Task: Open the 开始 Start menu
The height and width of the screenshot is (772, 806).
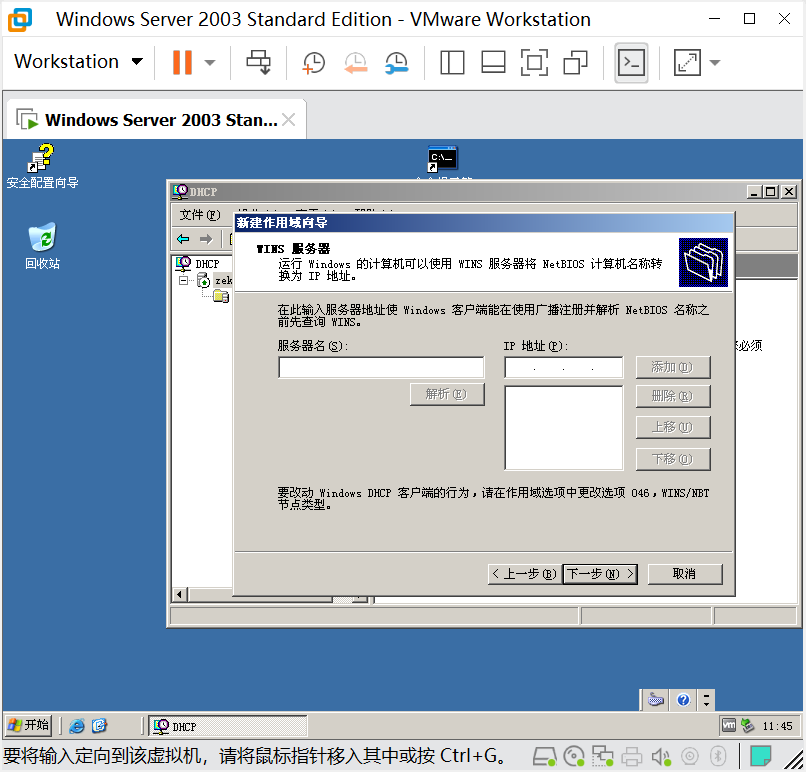Action: coord(29,725)
